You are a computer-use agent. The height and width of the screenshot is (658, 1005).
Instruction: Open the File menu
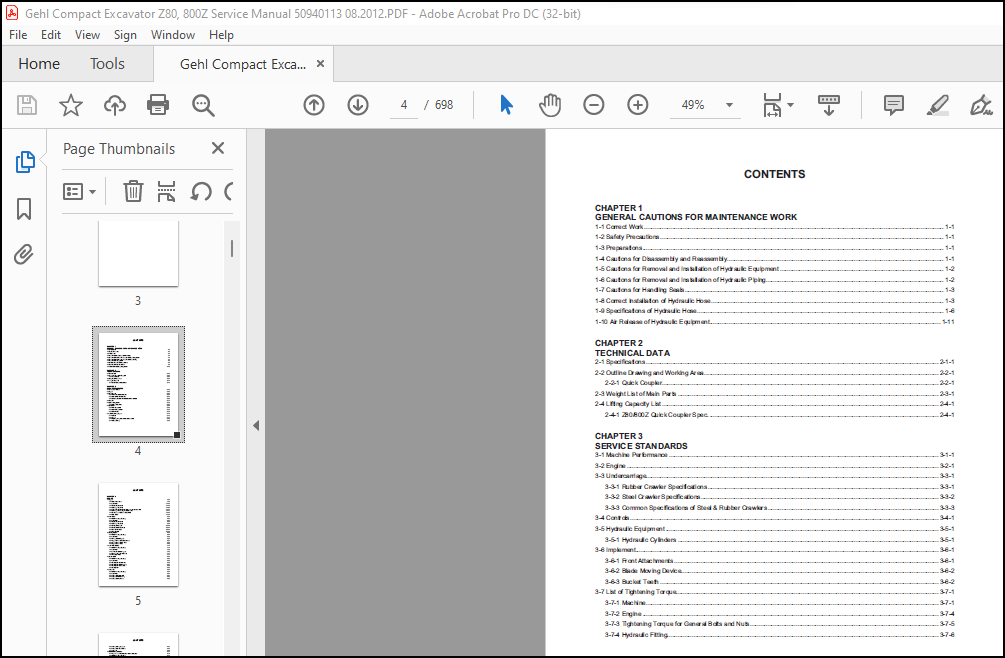(x=18, y=35)
